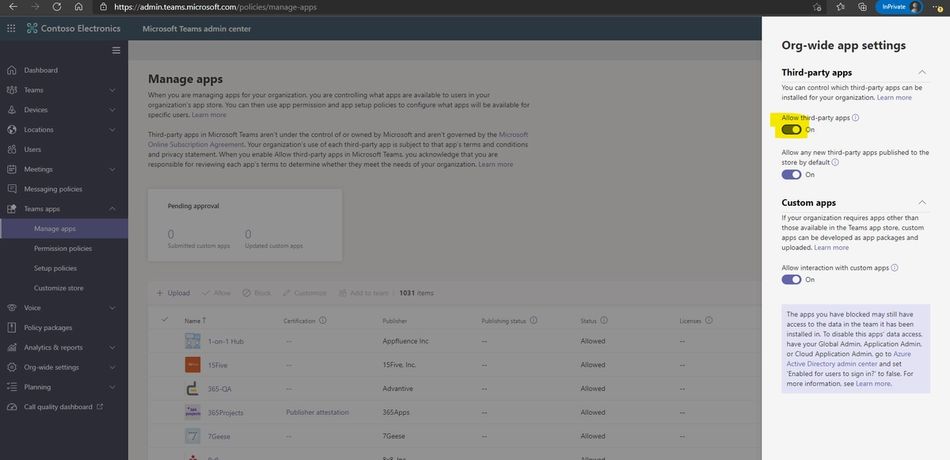Collapse navigation with hamburger menu icon

(116, 50)
